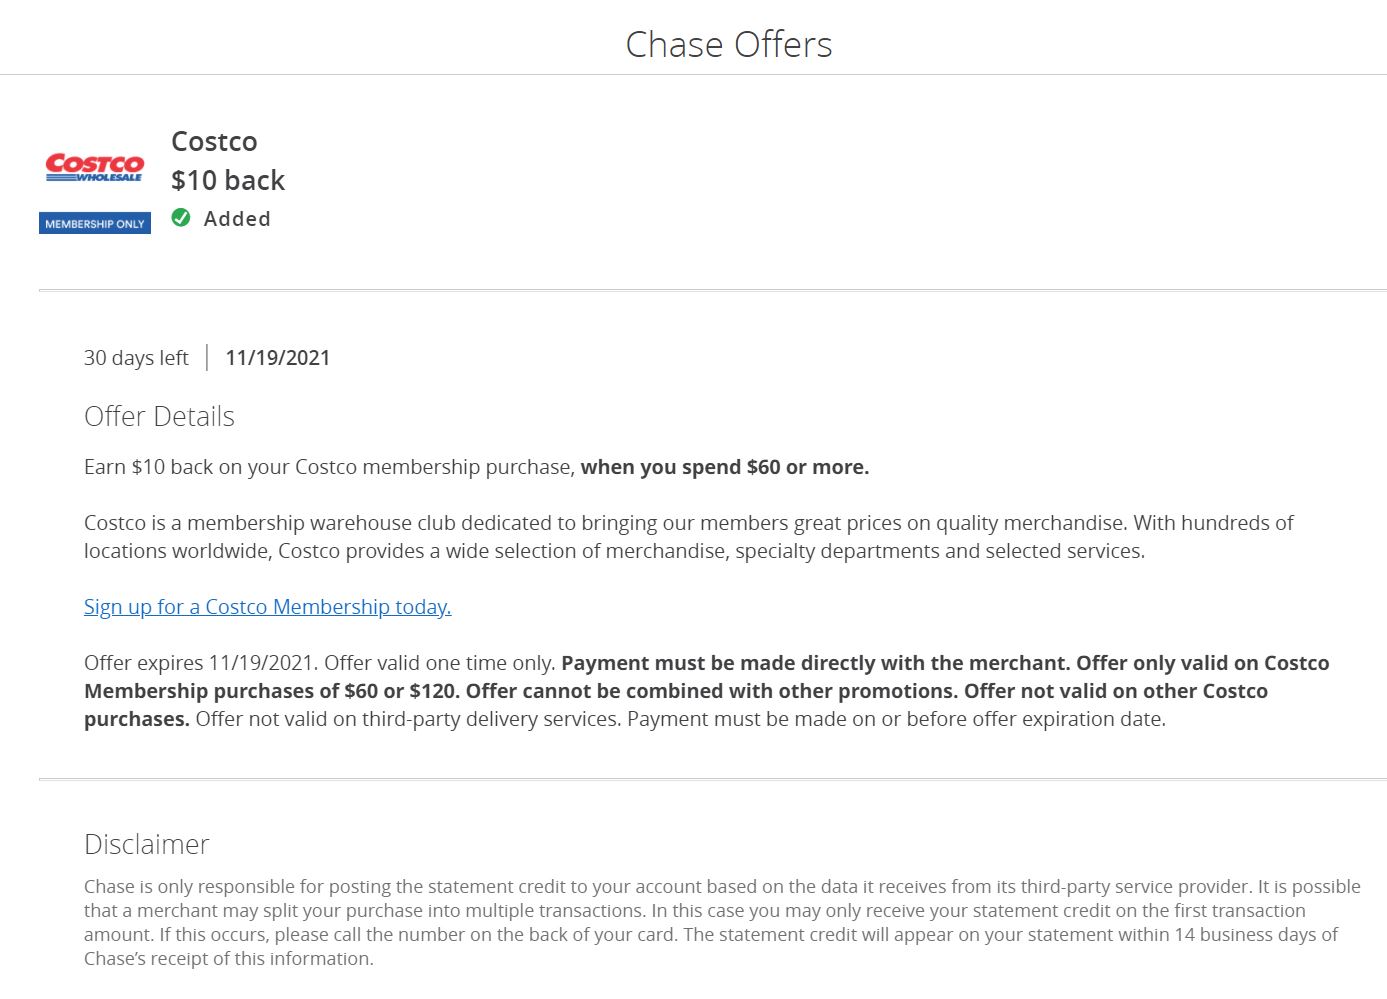Click the blue MEMBERSHIP ONLY label icon
The image size is (1387, 999).
(94, 222)
